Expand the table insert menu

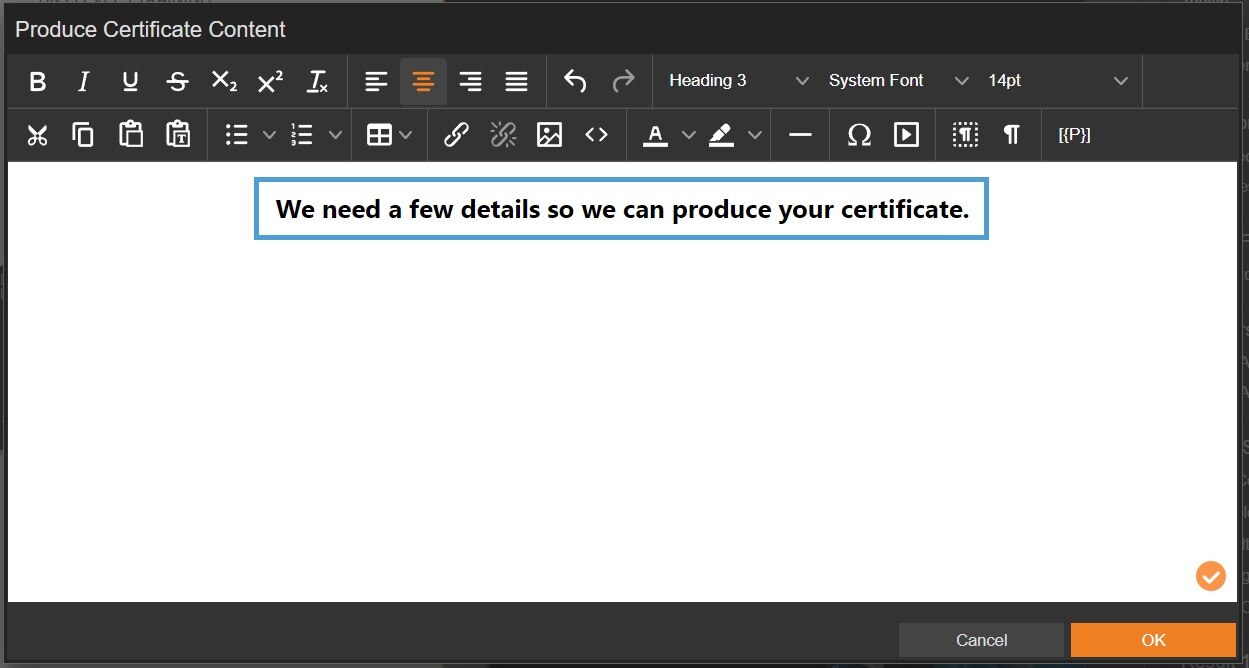tap(389, 135)
